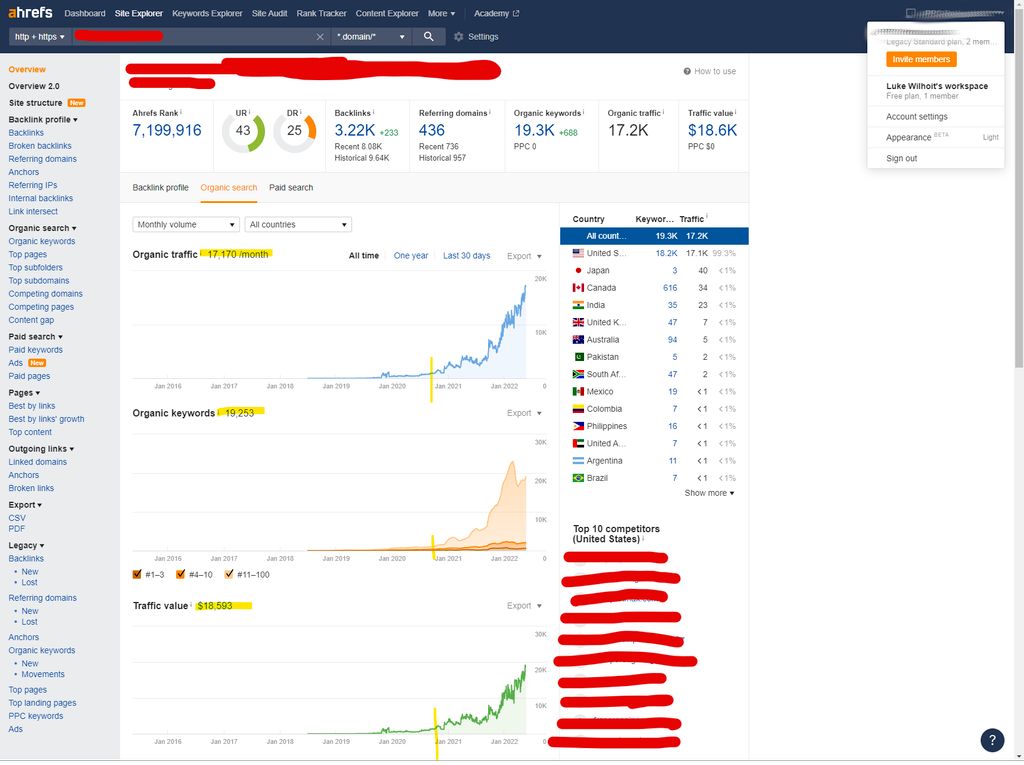The image size is (1024, 765).
Task: Click the Pakistan flag icon
Action: 578,357
